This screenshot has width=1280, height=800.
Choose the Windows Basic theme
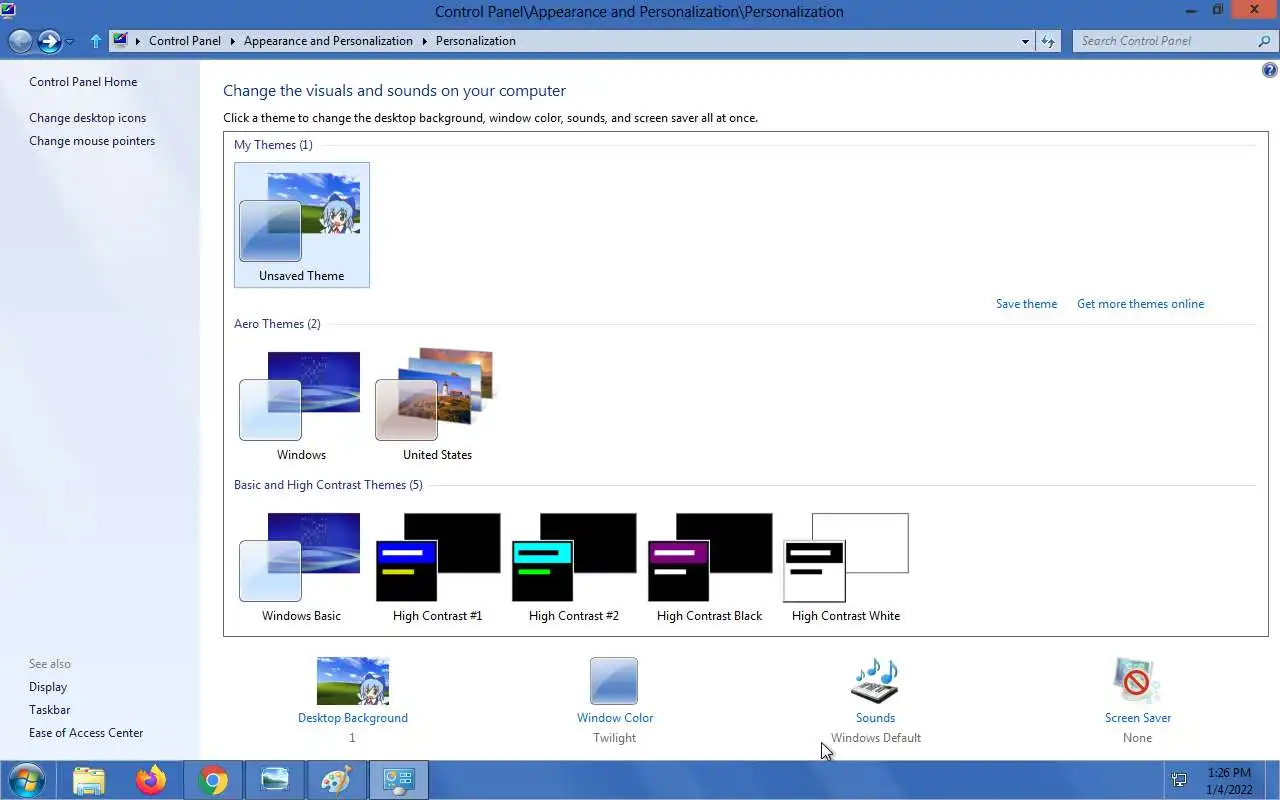tap(301, 566)
